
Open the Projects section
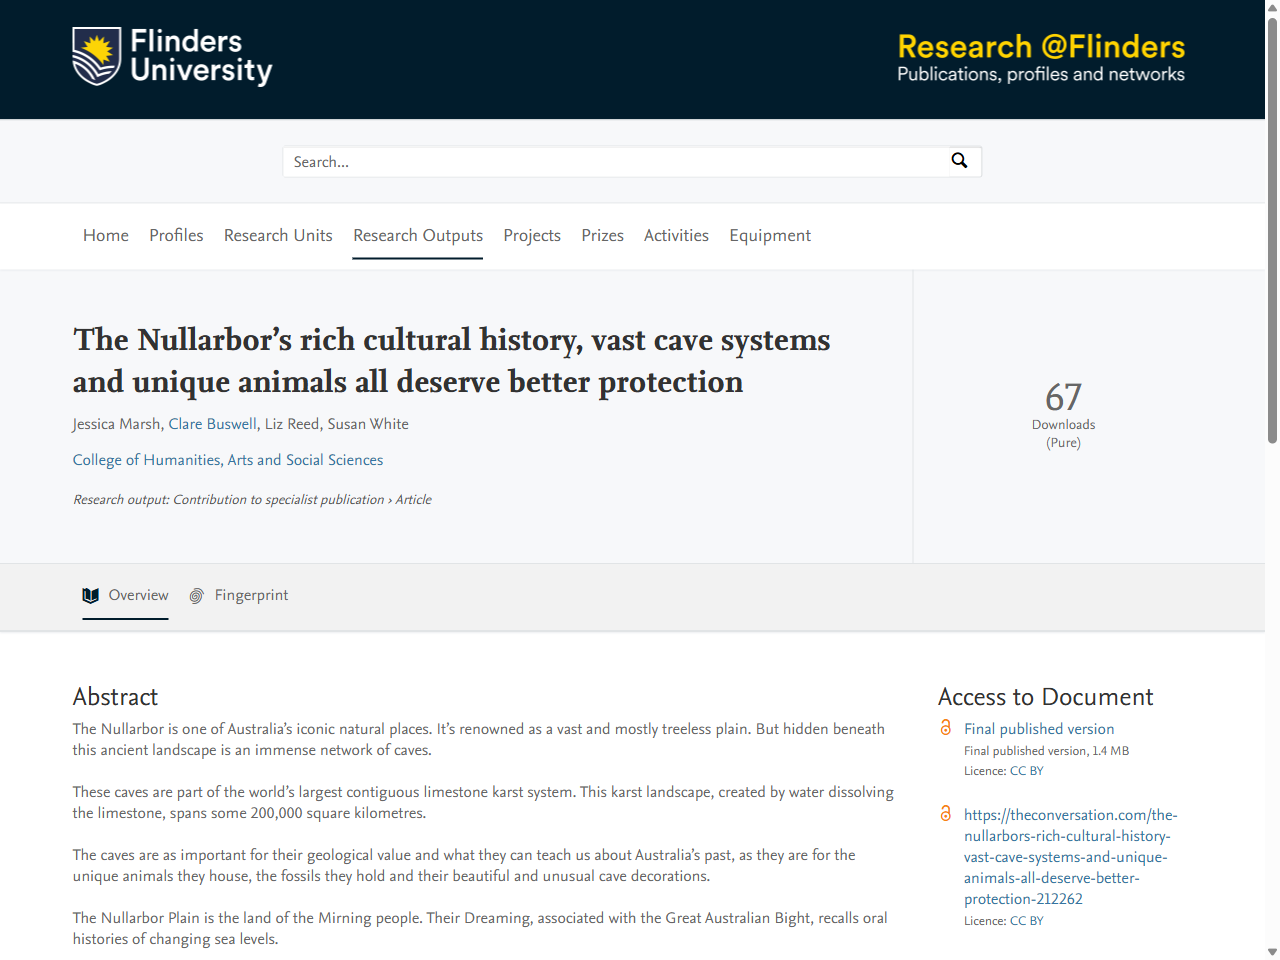[x=532, y=235]
